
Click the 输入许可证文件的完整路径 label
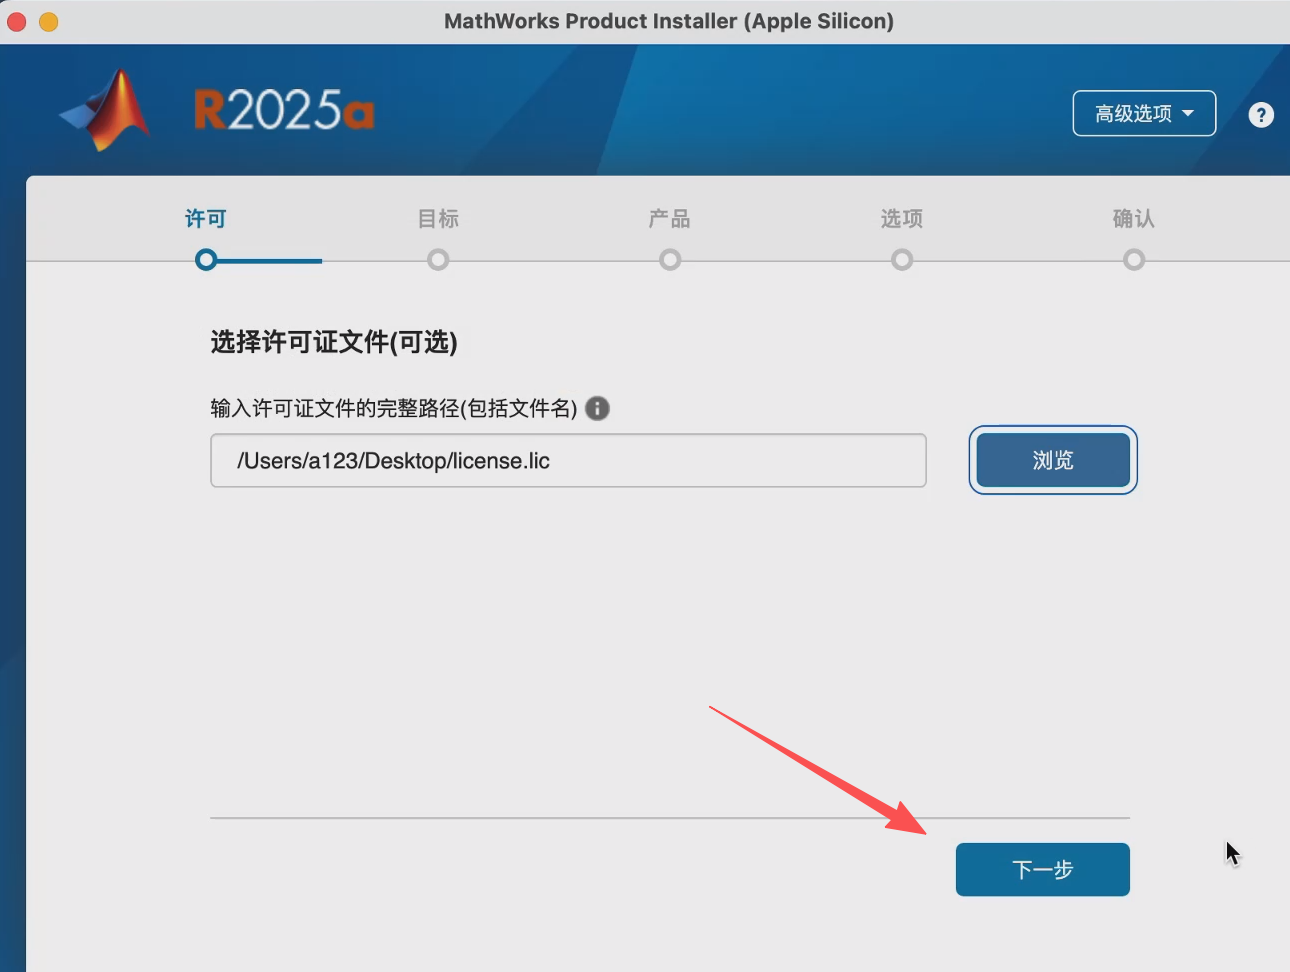point(394,408)
